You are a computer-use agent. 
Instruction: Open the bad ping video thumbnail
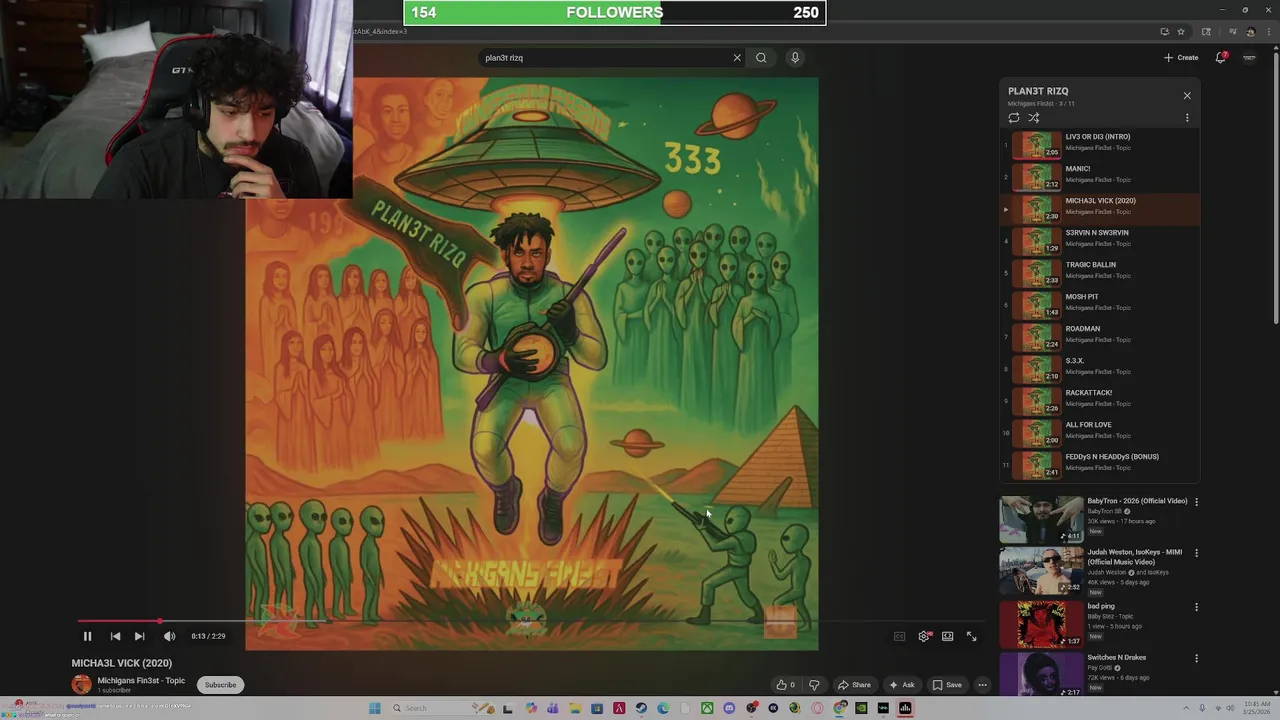coord(1041,624)
